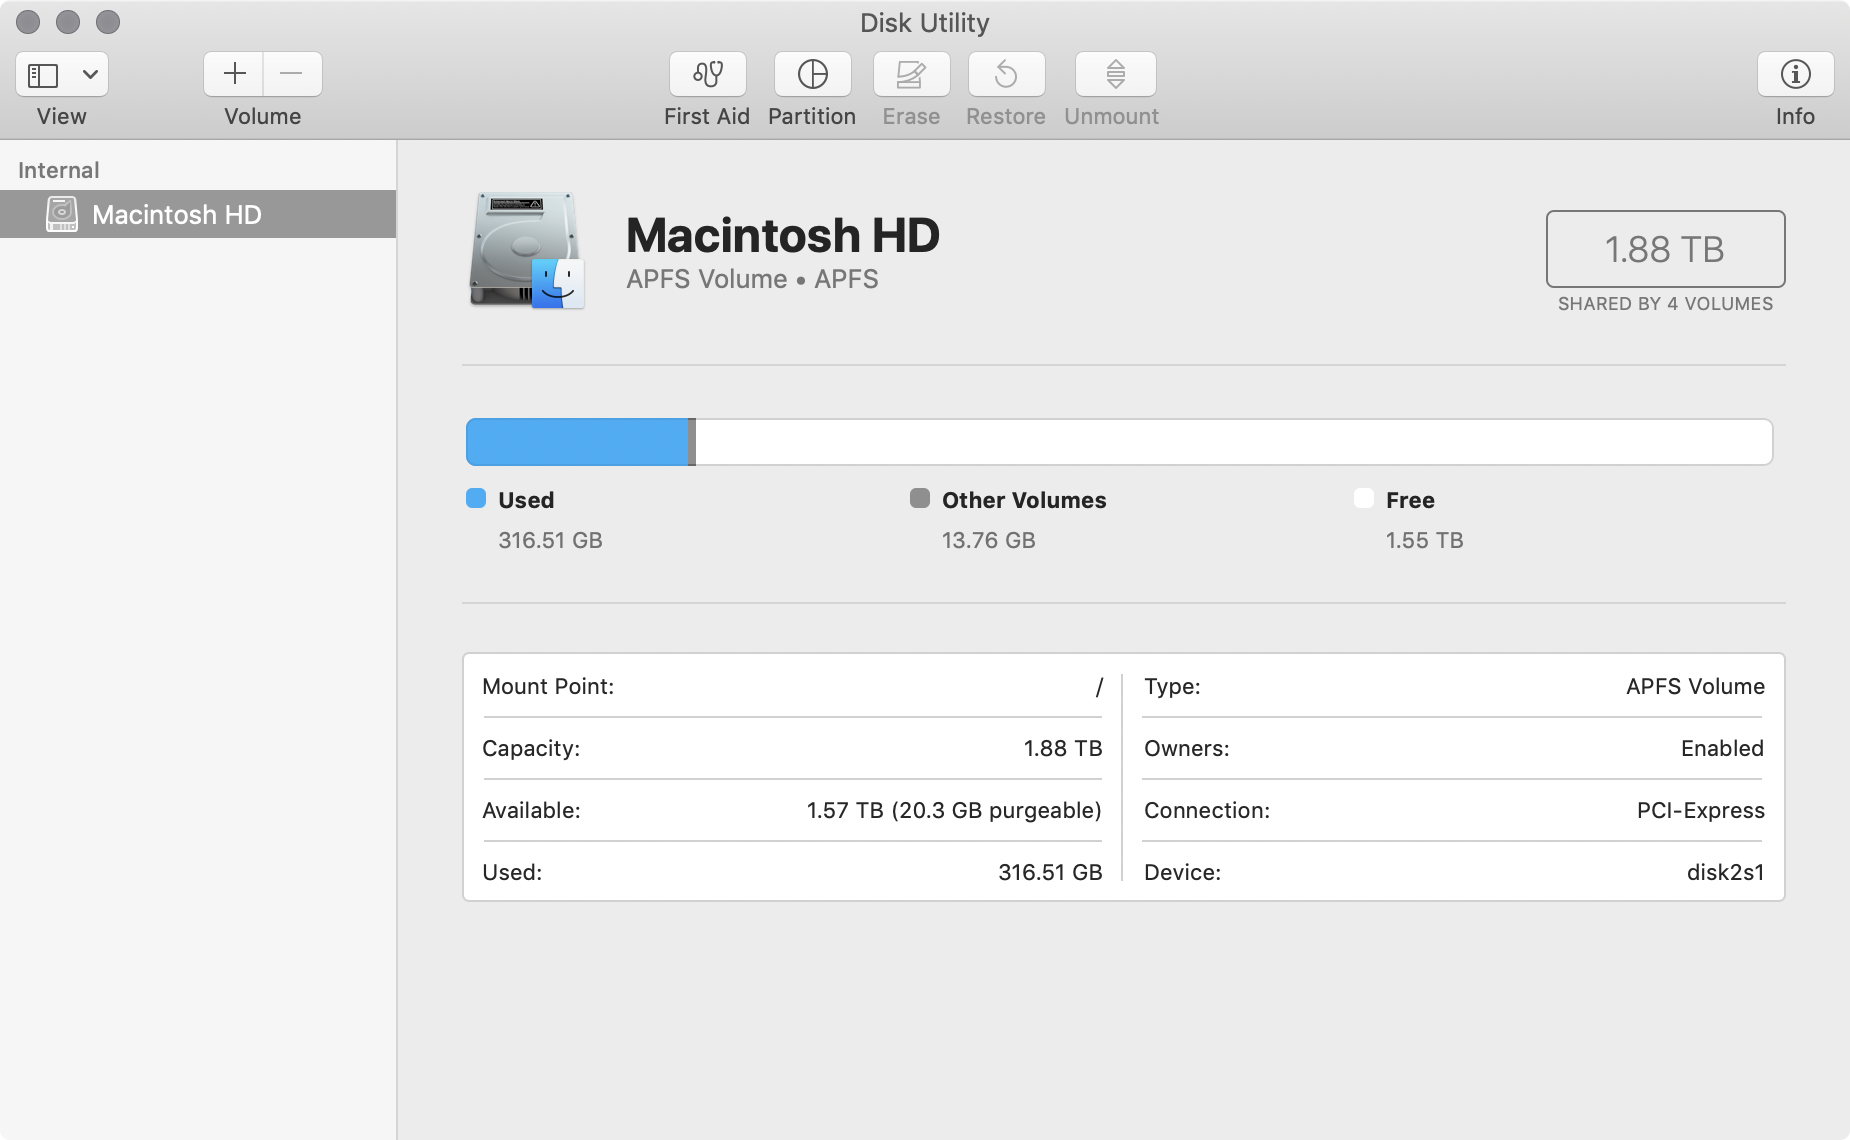Click the Mount Point '/' value
Image resolution: width=1850 pixels, height=1140 pixels.
[x=1098, y=687]
